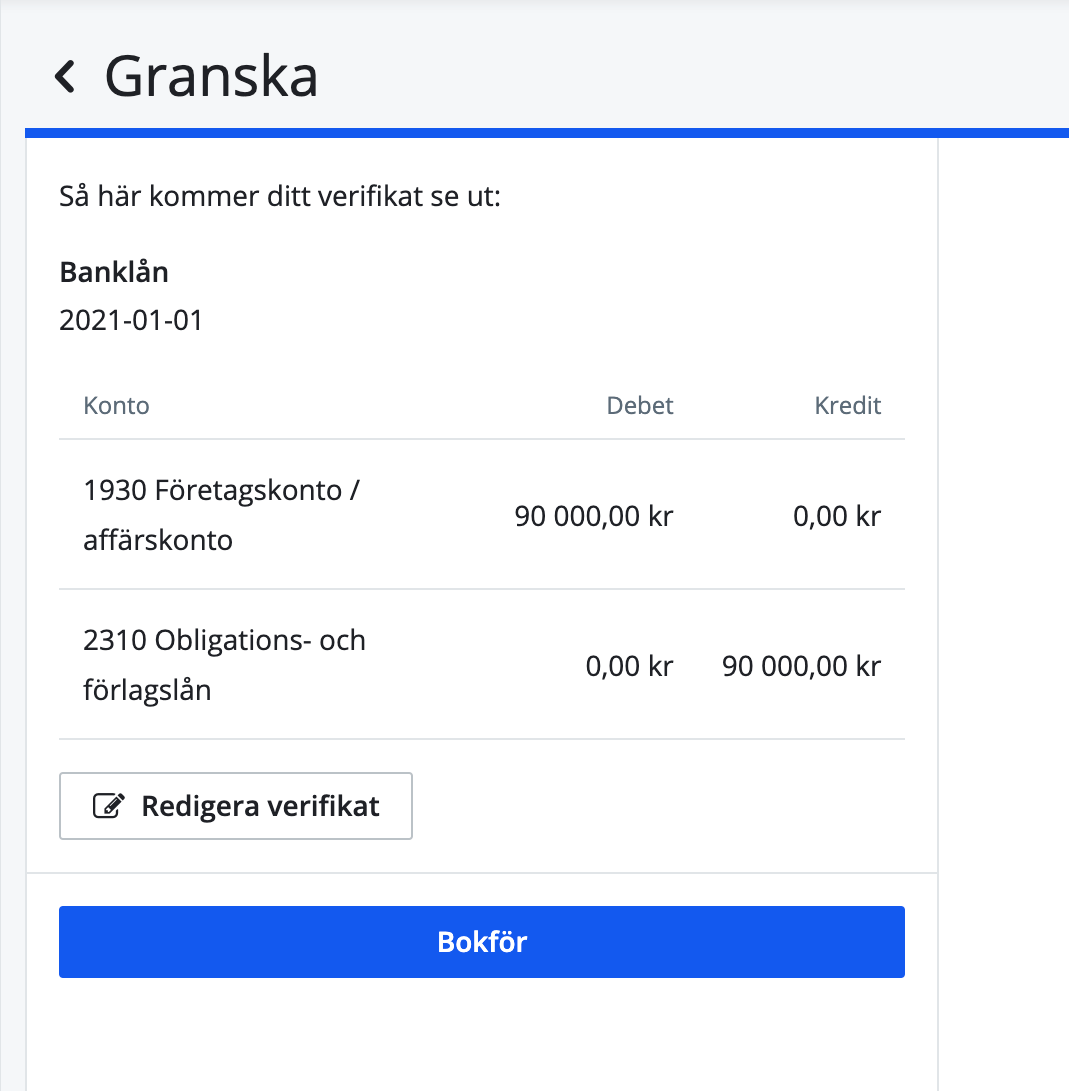Open Redigera verifikat to edit the voucher
This screenshot has height=1091, width=1069.
[x=236, y=805]
